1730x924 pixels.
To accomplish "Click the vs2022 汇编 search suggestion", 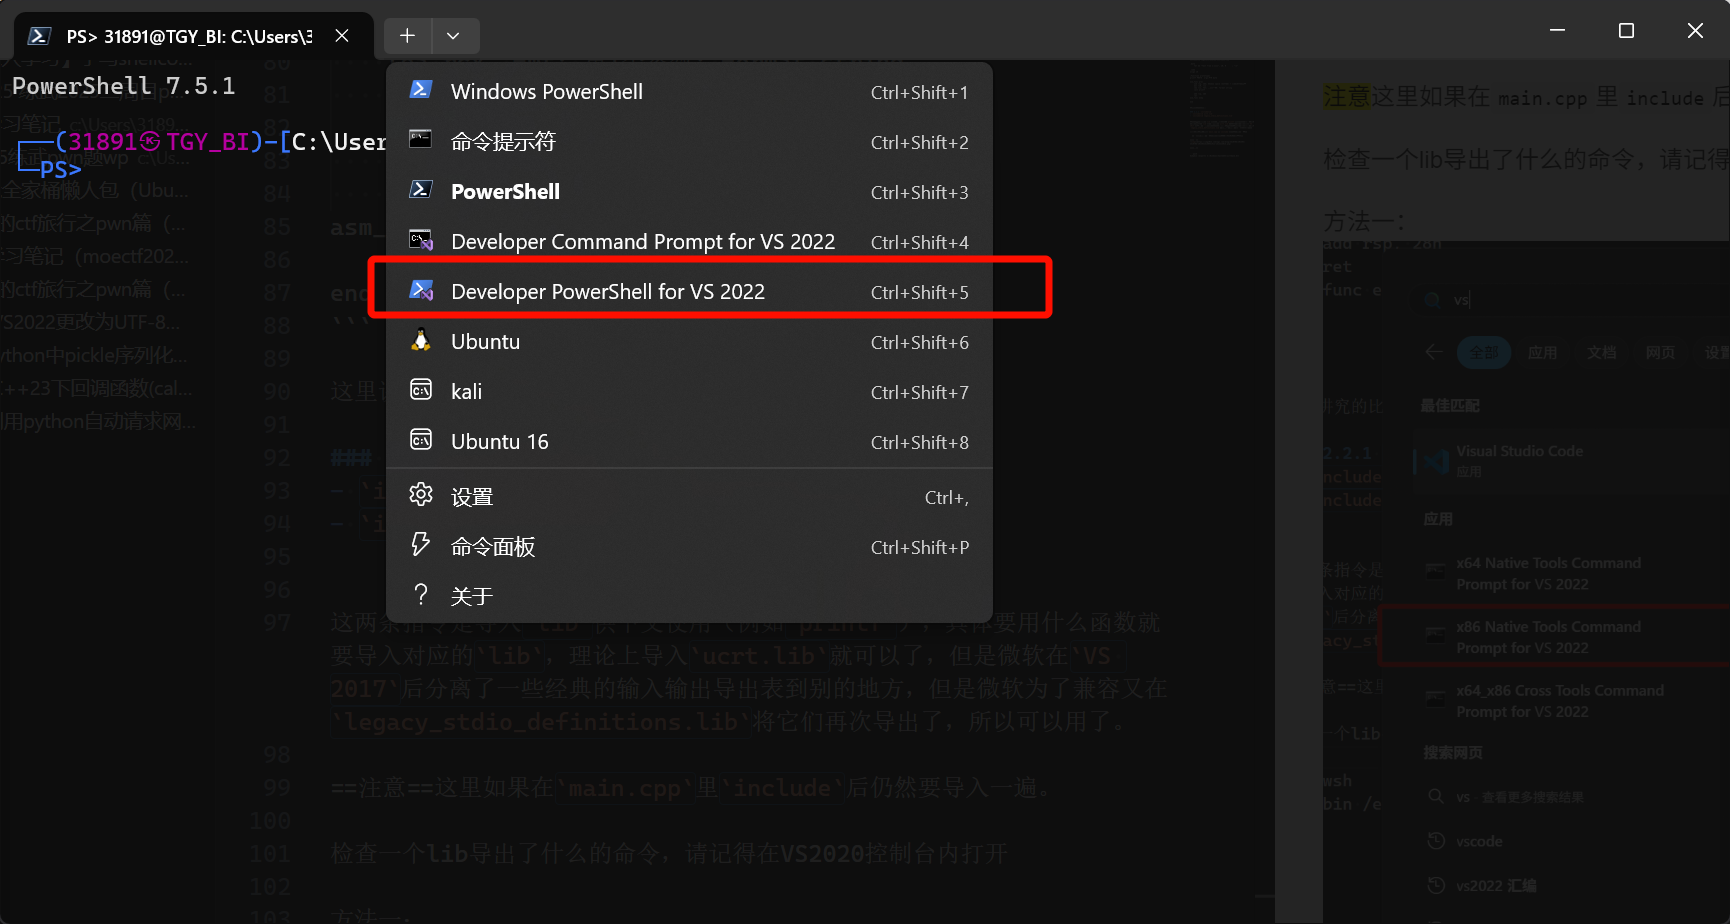I will click(x=1496, y=885).
